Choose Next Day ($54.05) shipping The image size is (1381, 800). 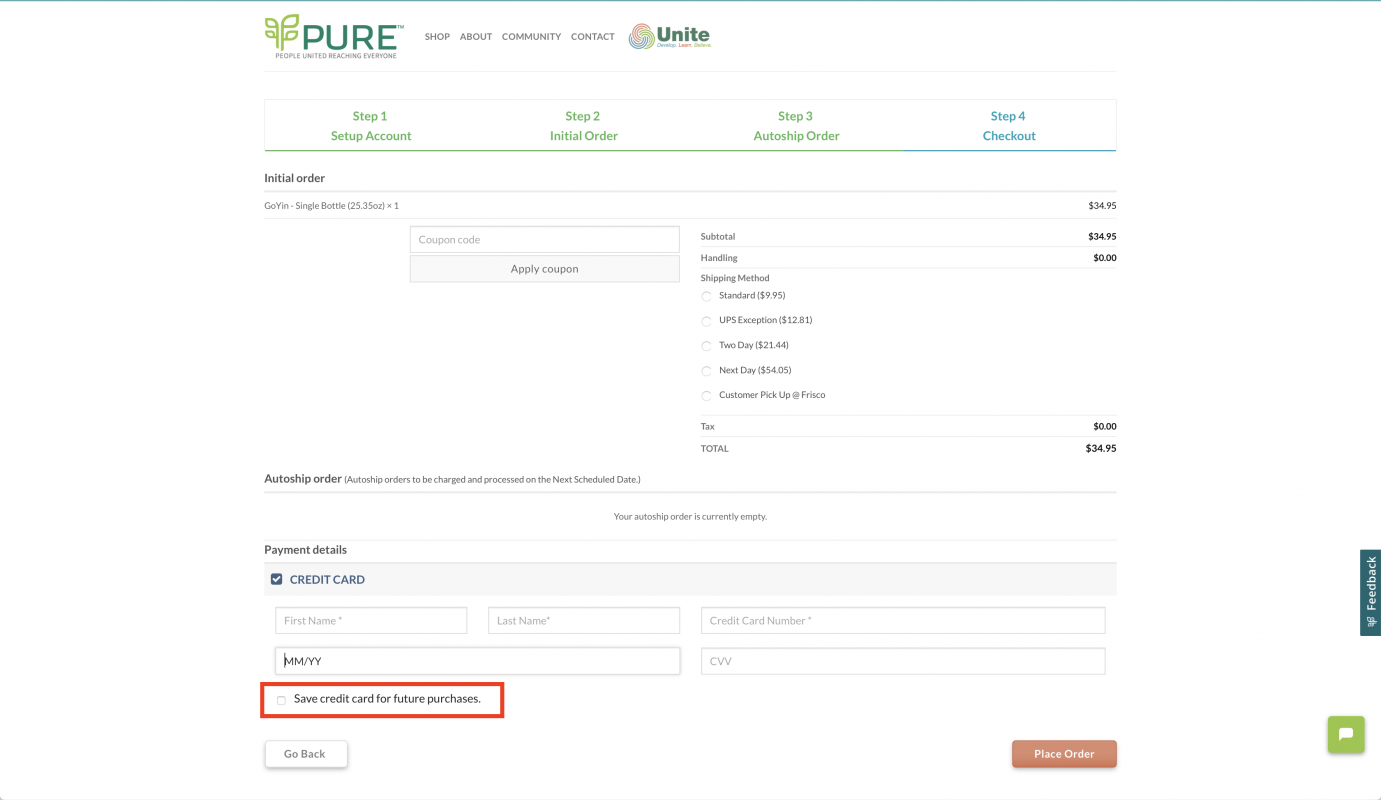click(707, 371)
